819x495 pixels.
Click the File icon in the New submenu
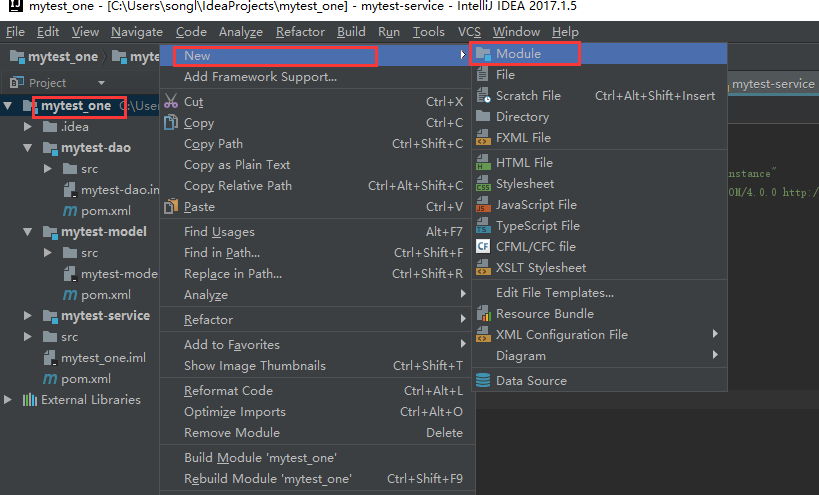[x=483, y=75]
